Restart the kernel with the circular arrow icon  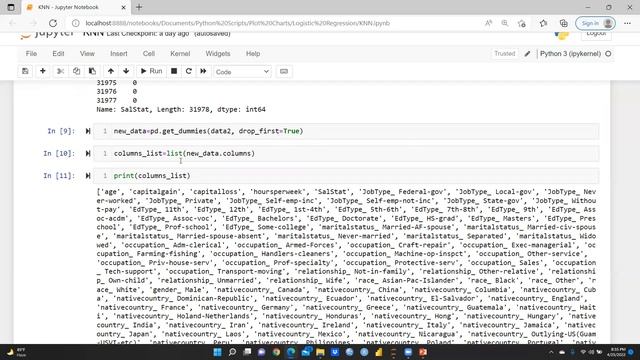(189, 71)
